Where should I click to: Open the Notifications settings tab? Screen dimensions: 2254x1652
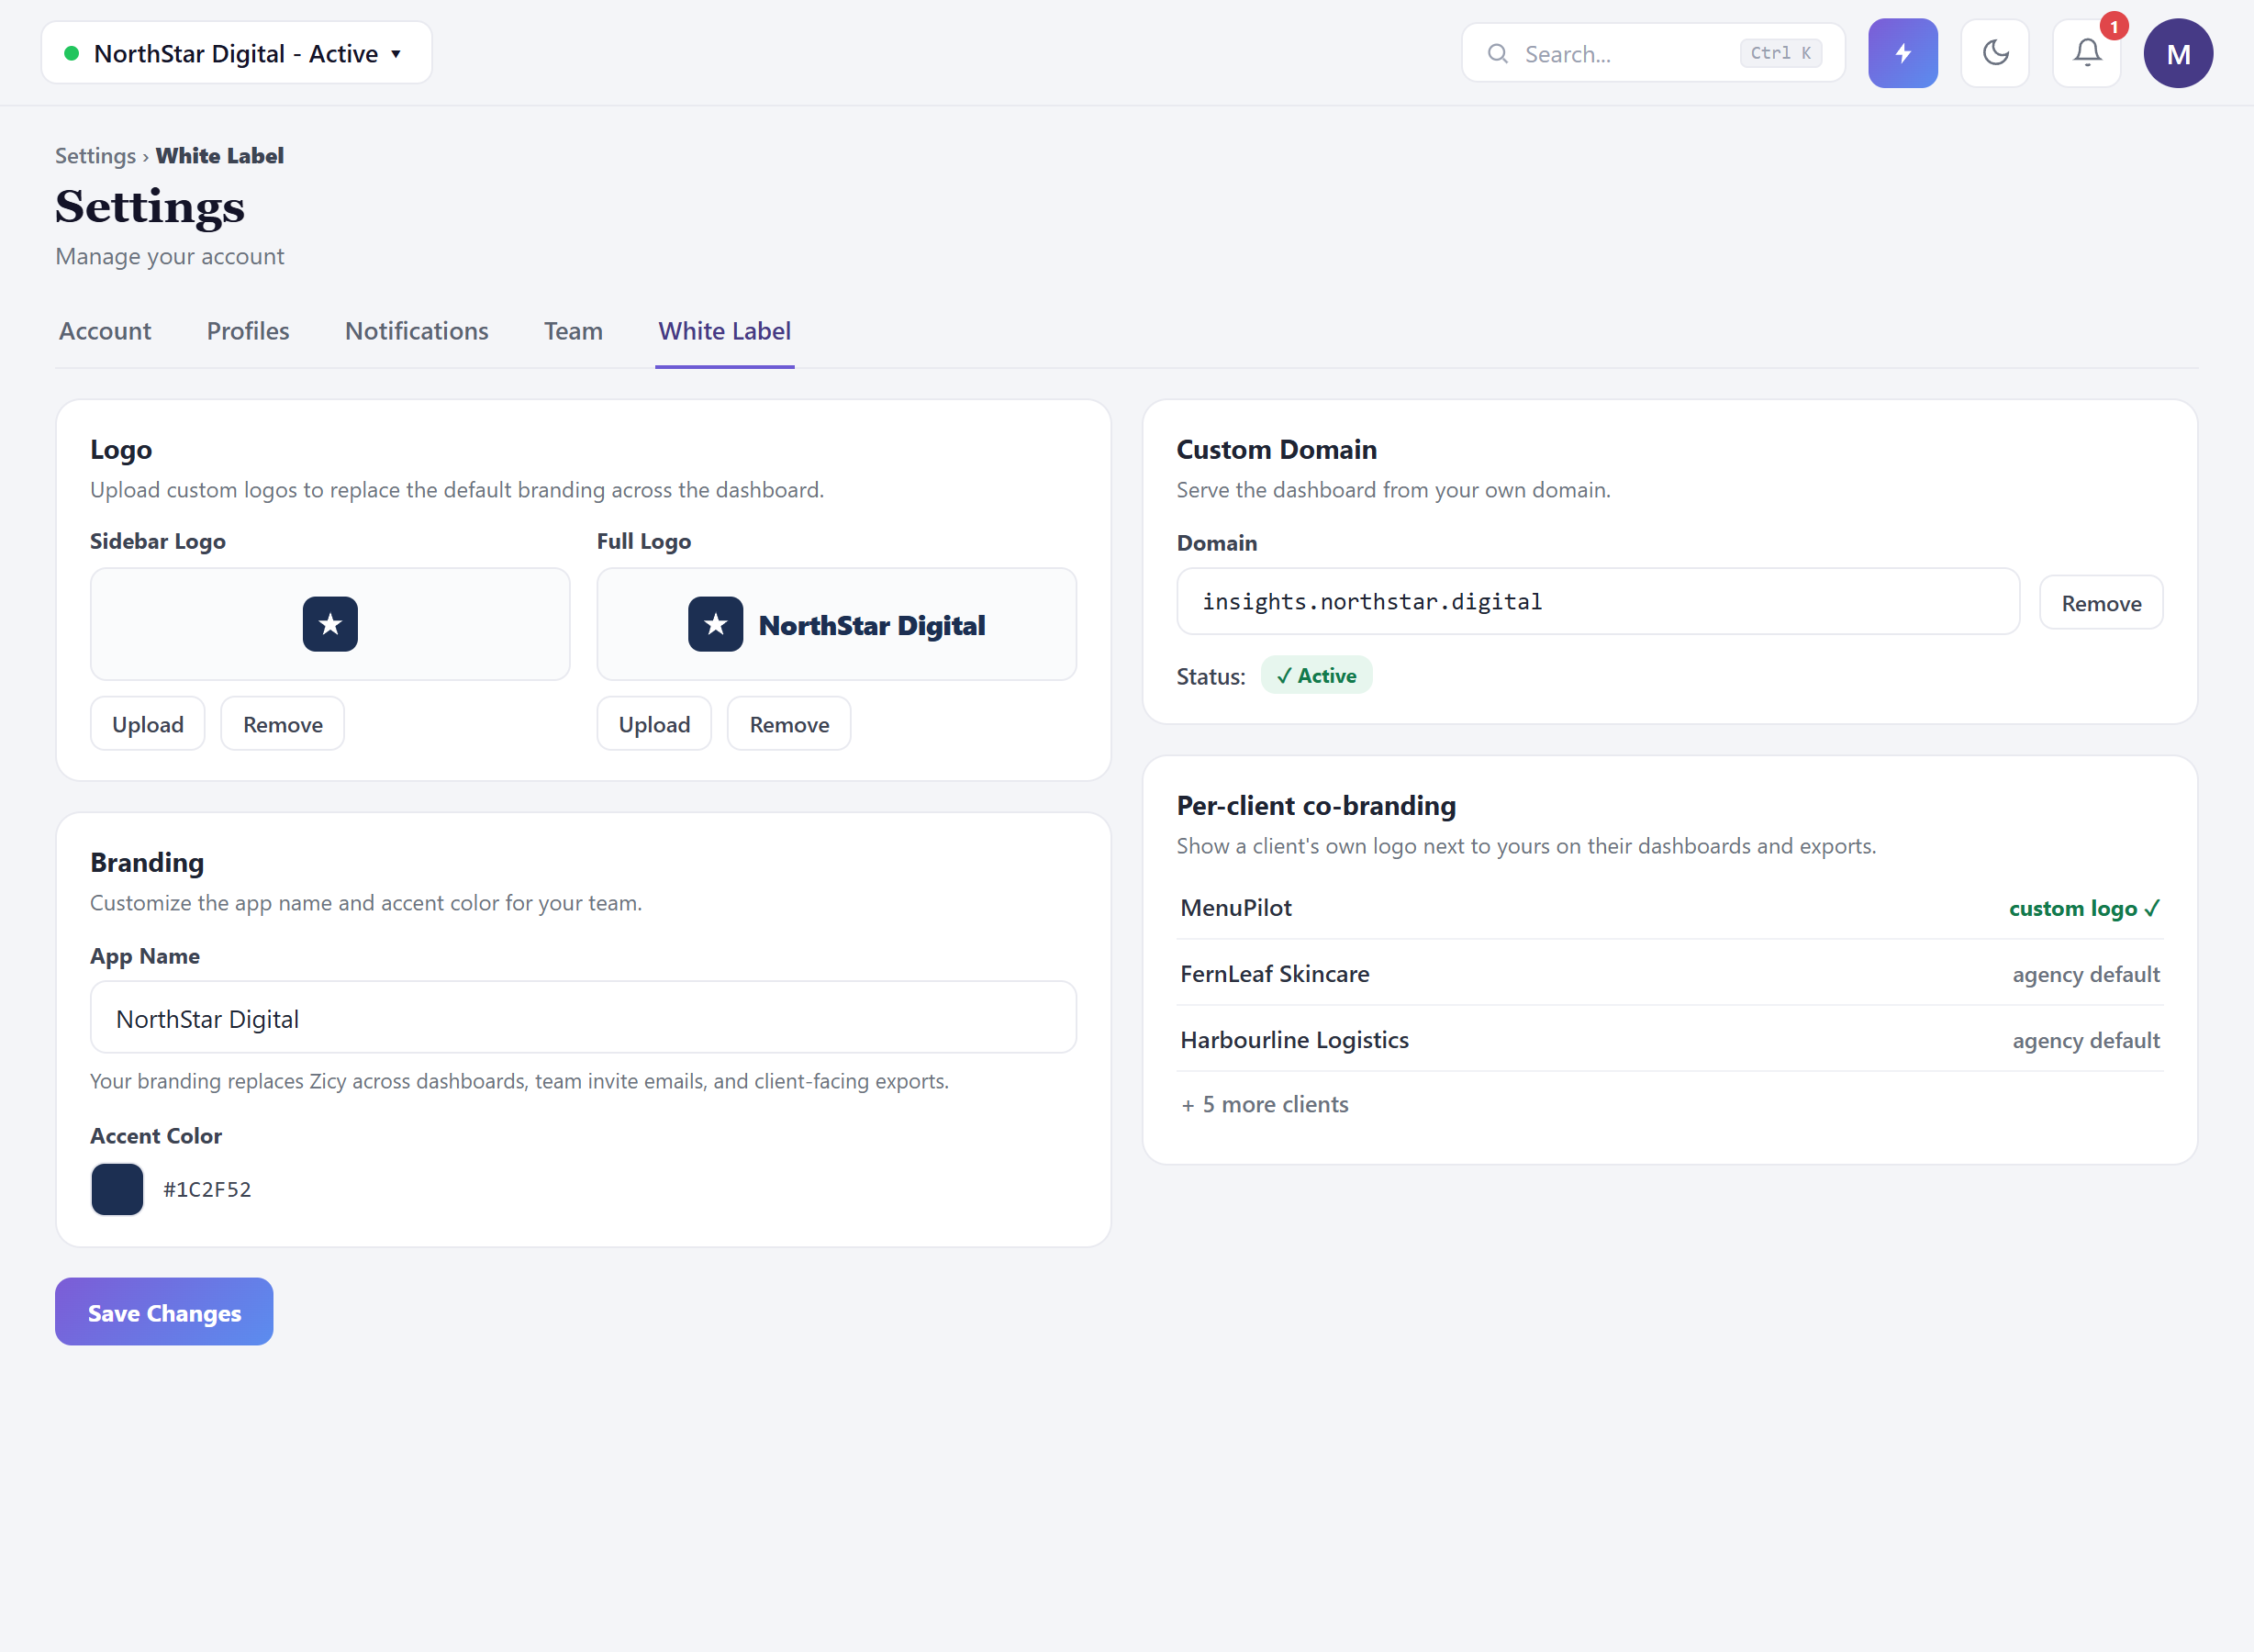coord(416,331)
